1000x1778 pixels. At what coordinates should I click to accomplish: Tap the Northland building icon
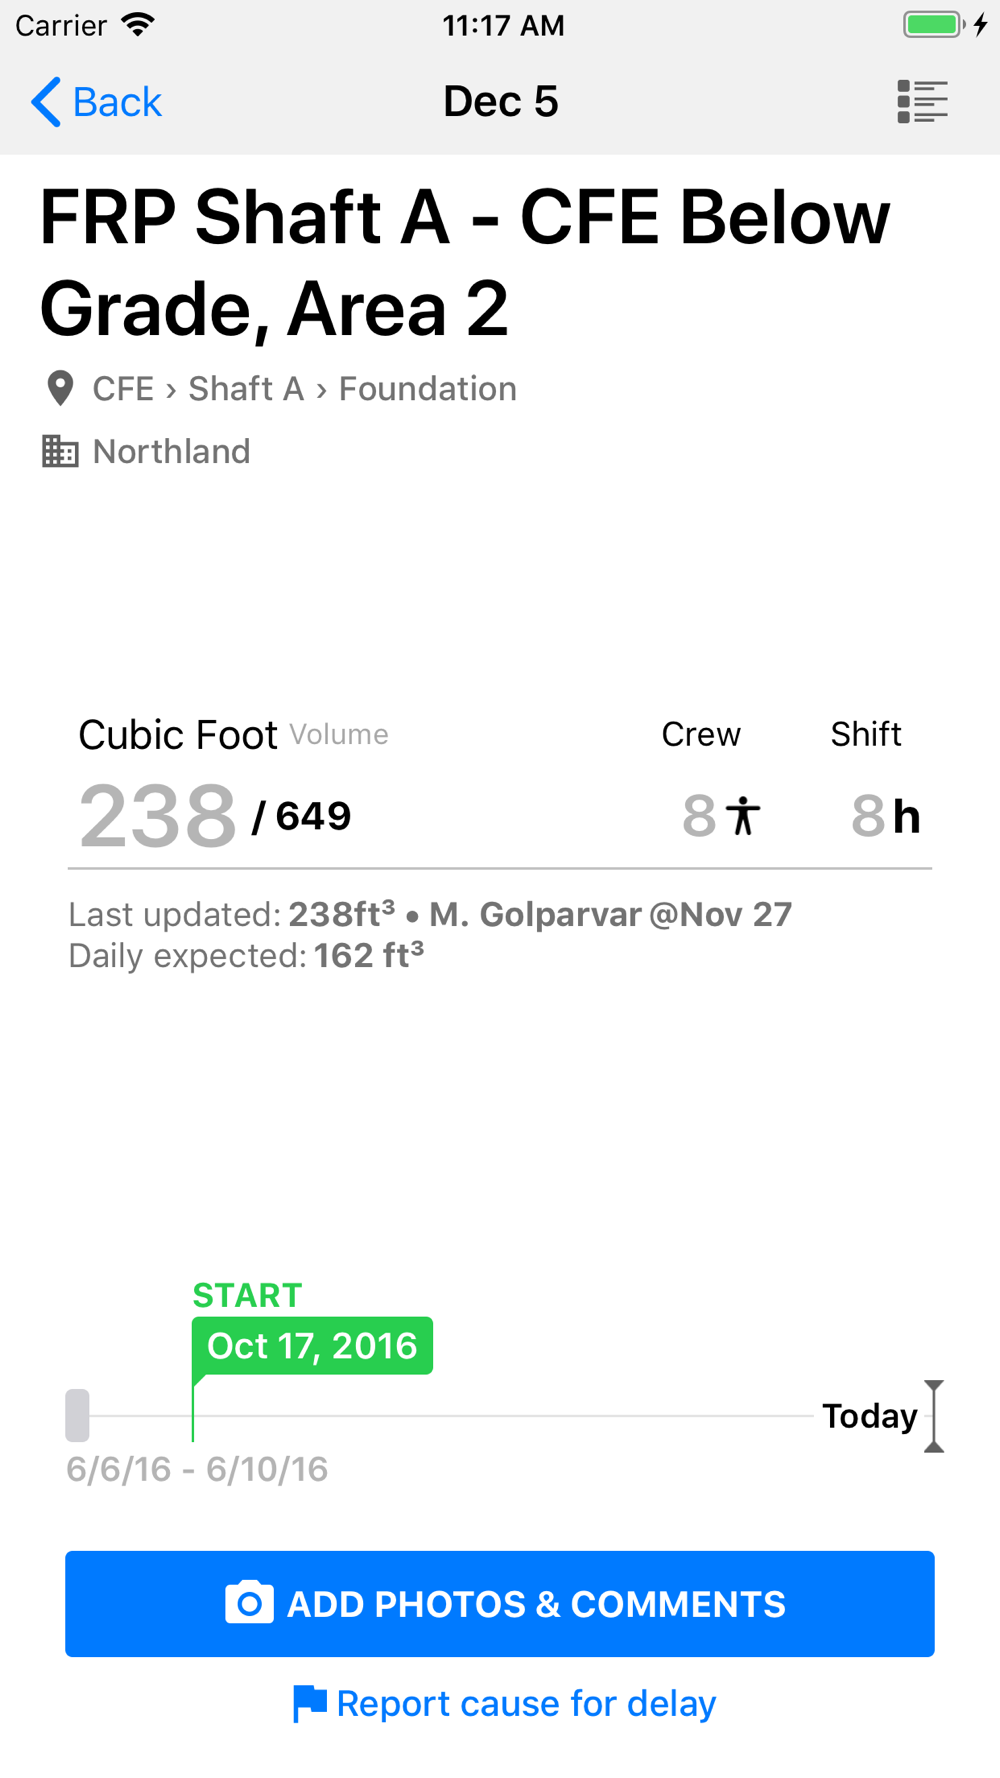pyautogui.click(x=60, y=452)
